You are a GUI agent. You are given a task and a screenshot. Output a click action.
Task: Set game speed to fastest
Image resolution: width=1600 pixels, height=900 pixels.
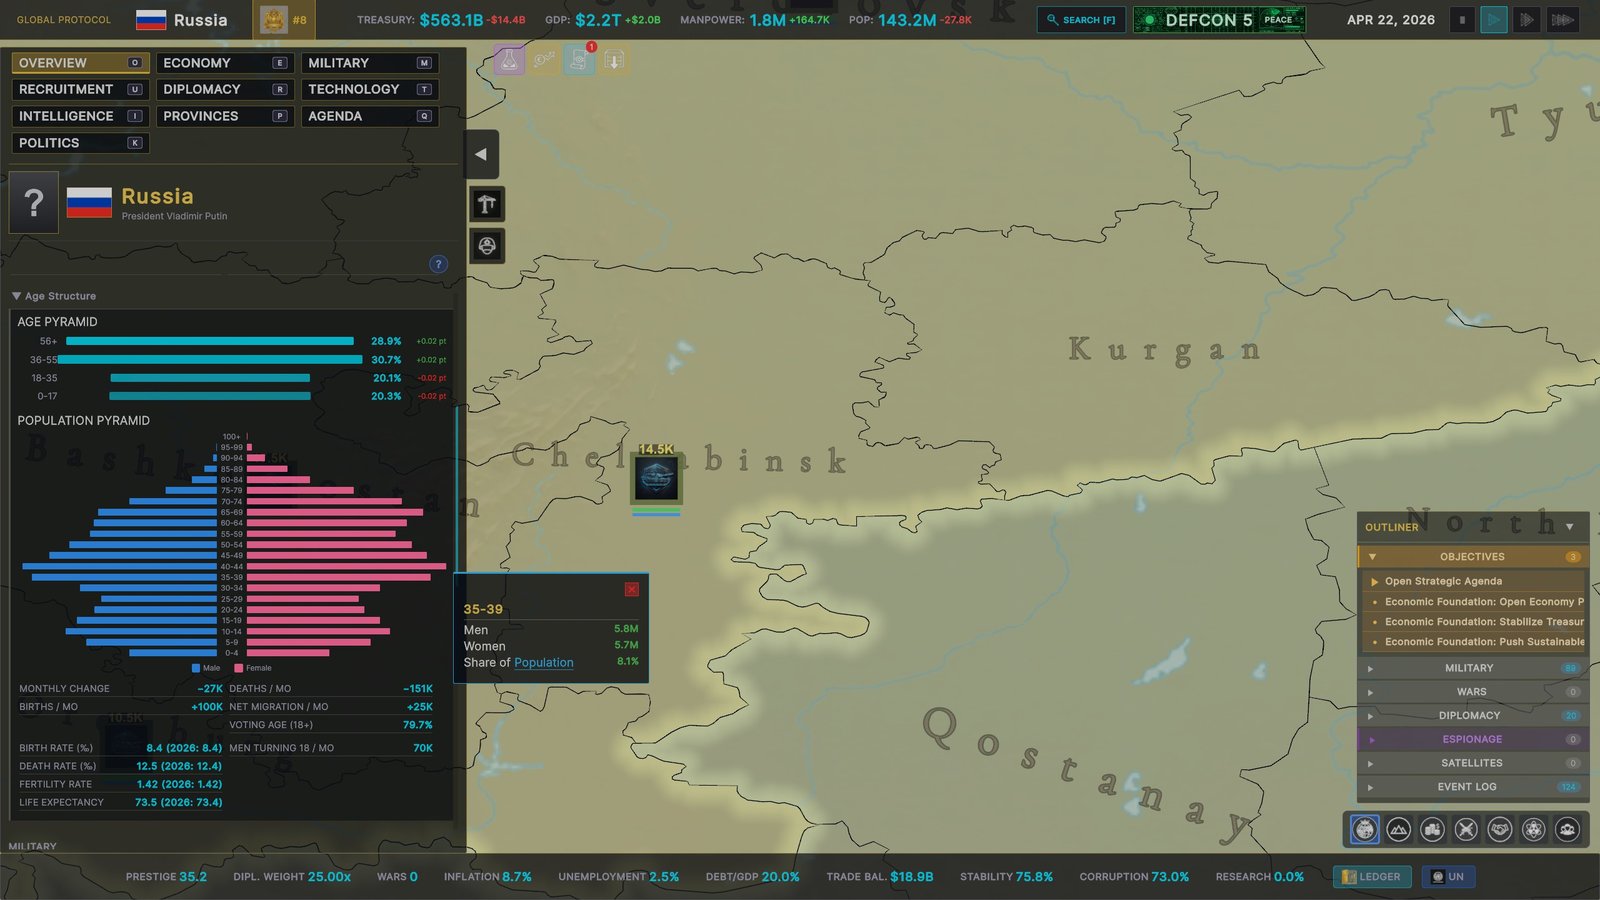point(1562,20)
